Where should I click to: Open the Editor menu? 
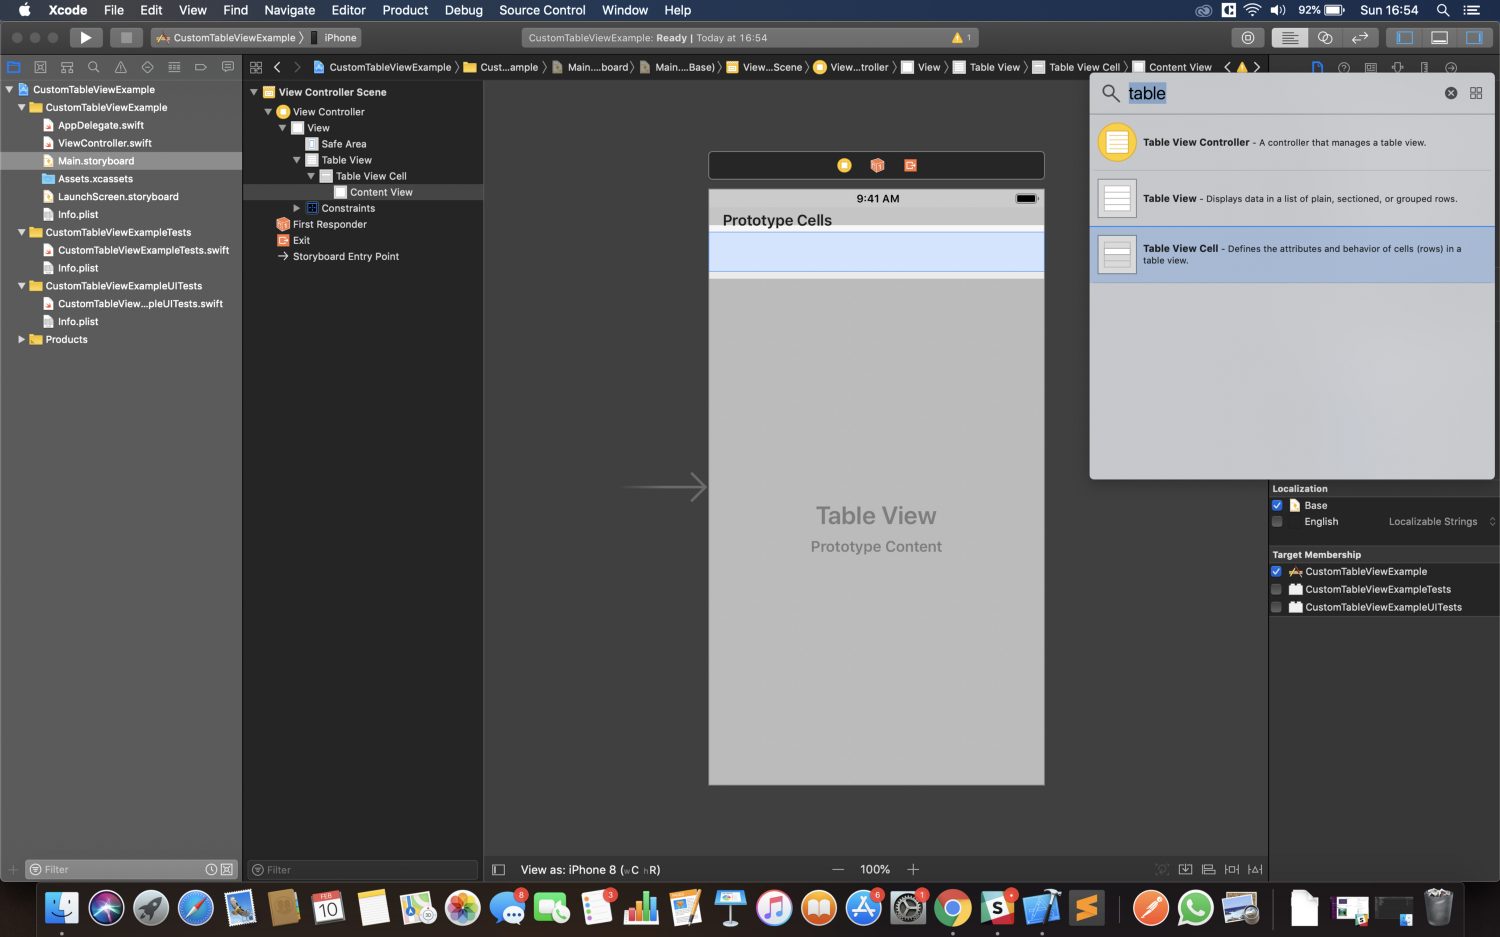[348, 10]
